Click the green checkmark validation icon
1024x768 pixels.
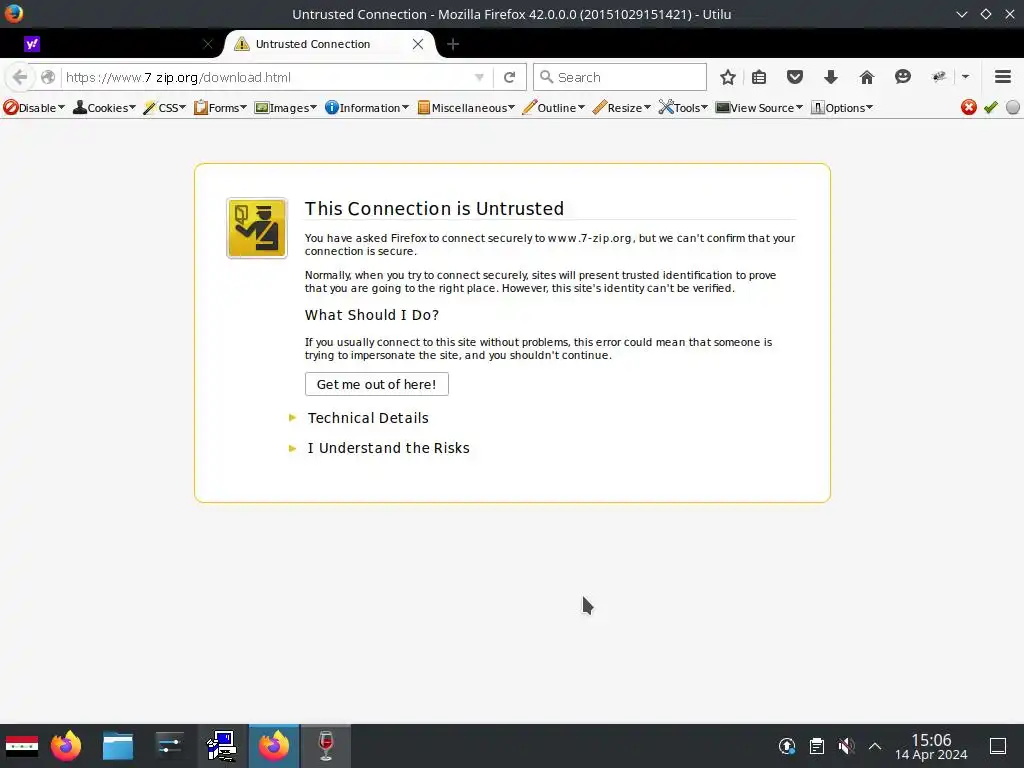coord(991,107)
